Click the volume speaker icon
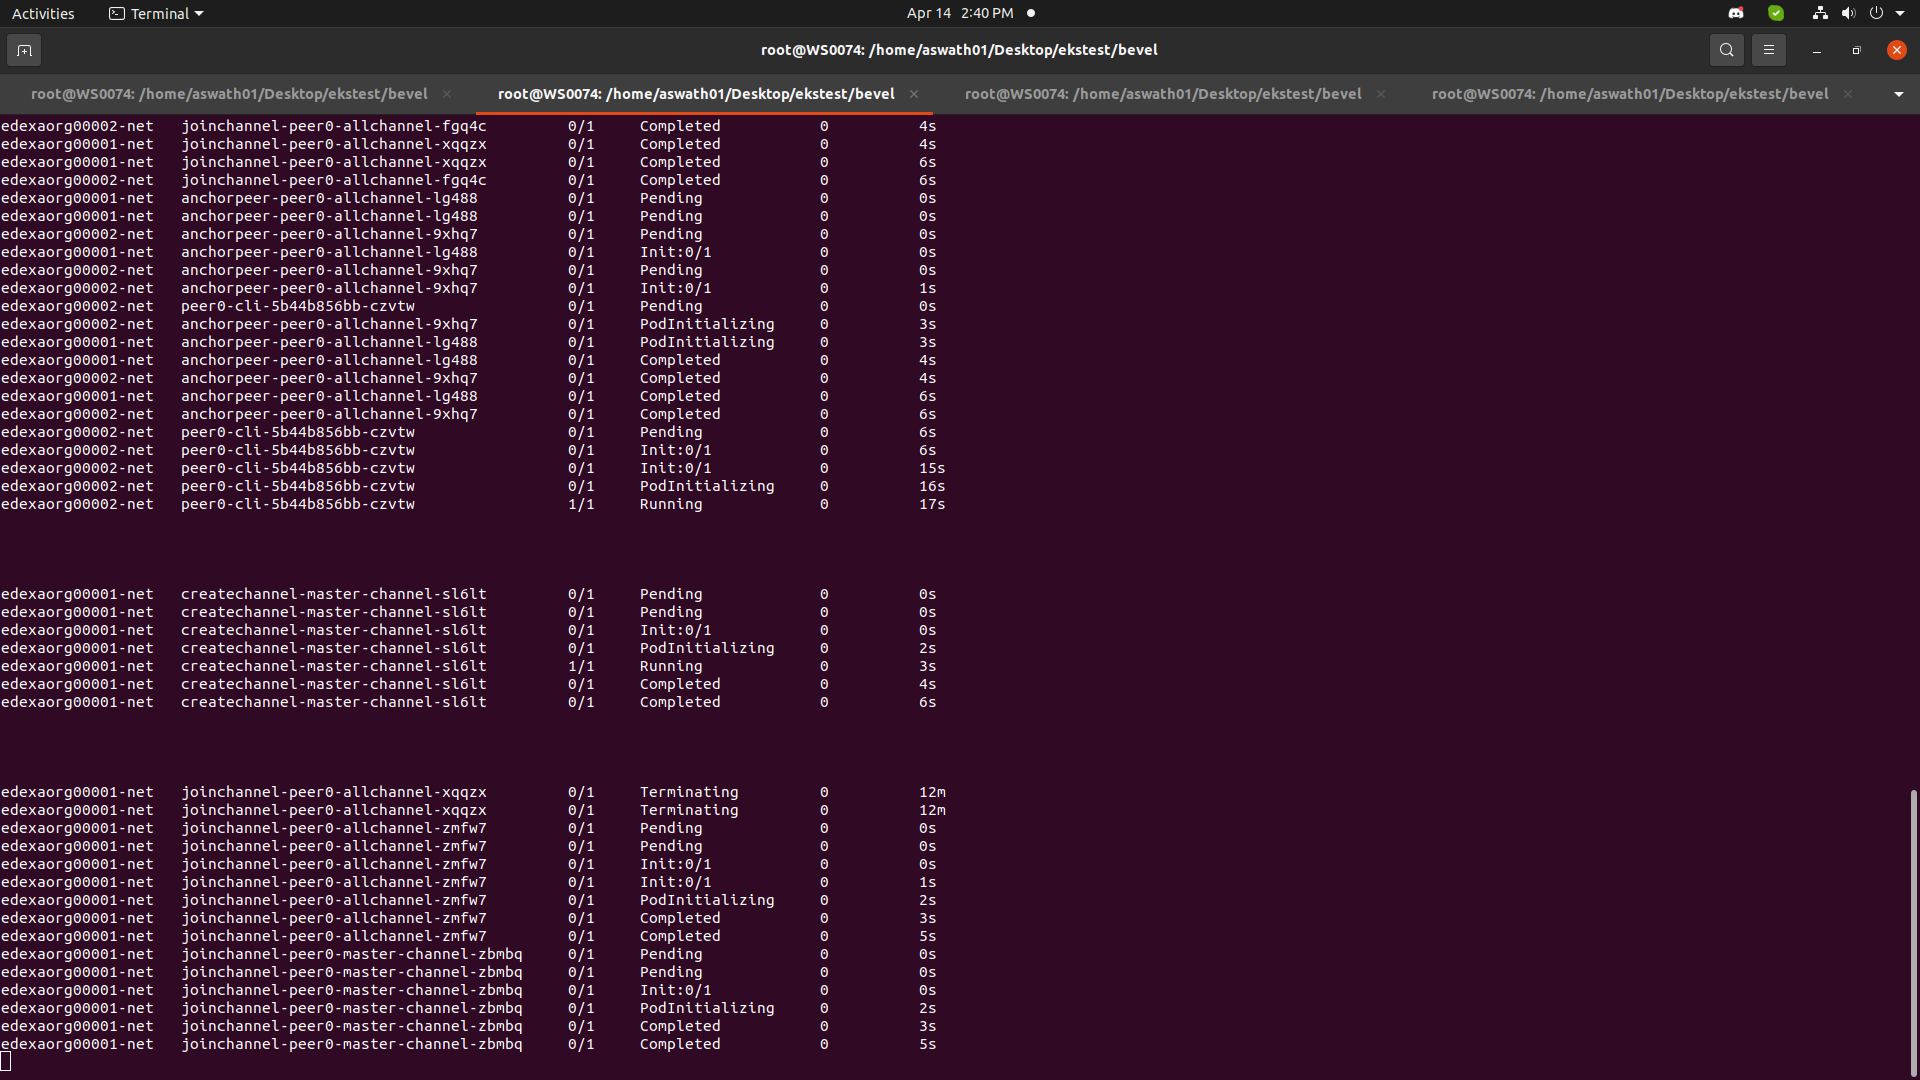The width and height of the screenshot is (1920, 1080). pos(1848,13)
